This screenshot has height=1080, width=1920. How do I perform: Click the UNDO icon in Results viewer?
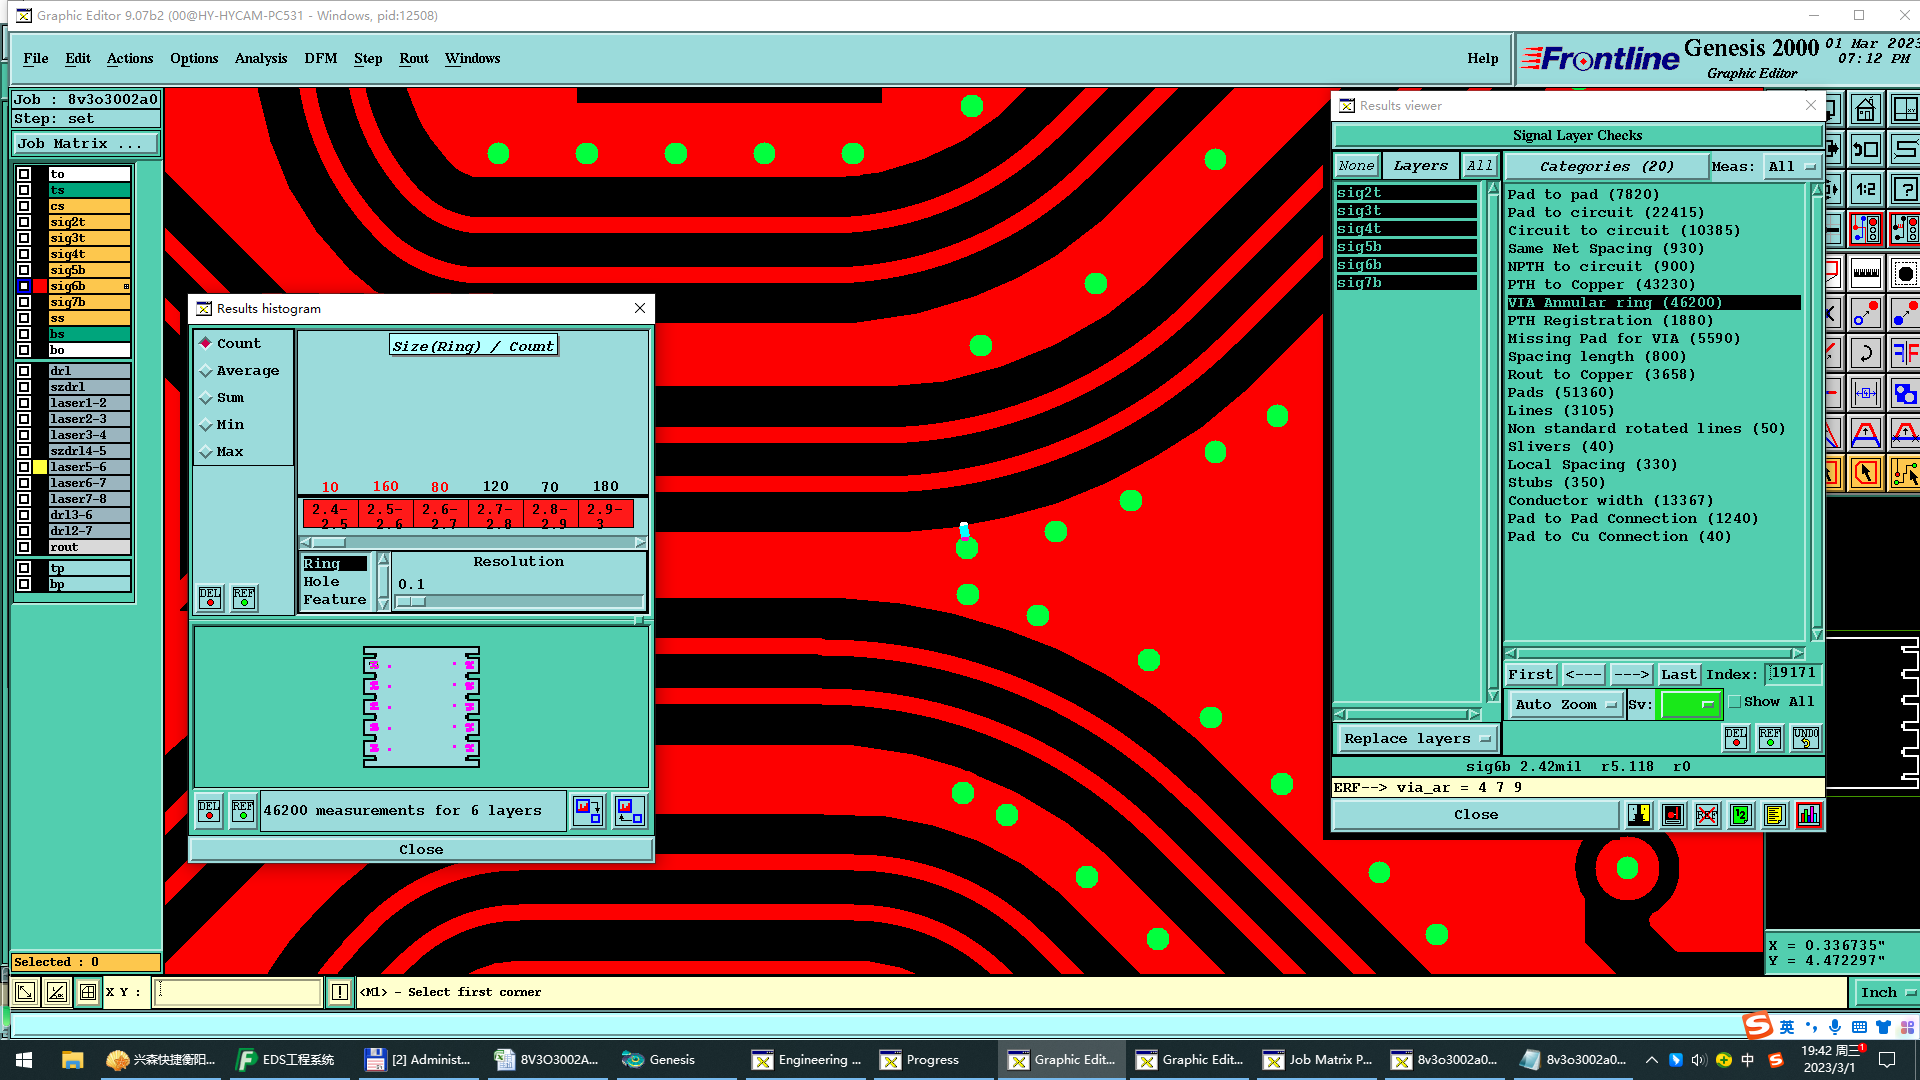click(x=1806, y=738)
